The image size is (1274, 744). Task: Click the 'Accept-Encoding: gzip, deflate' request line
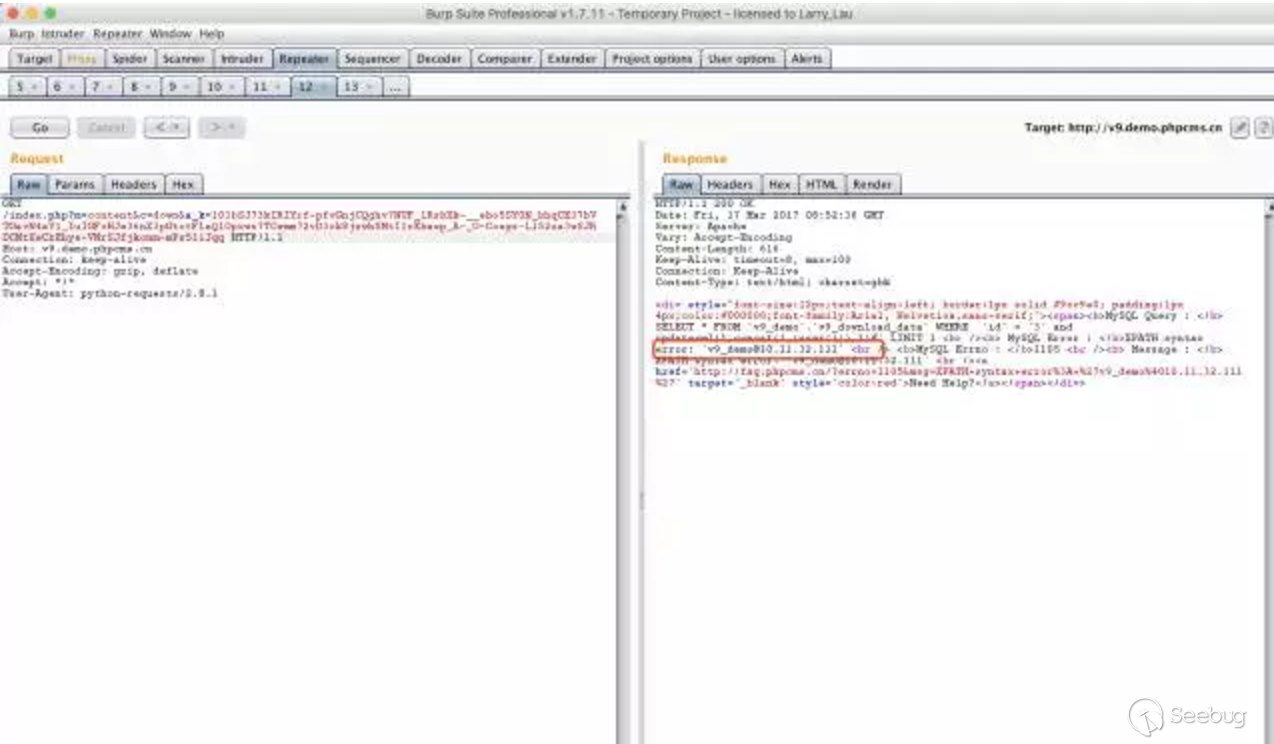pos(100,271)
